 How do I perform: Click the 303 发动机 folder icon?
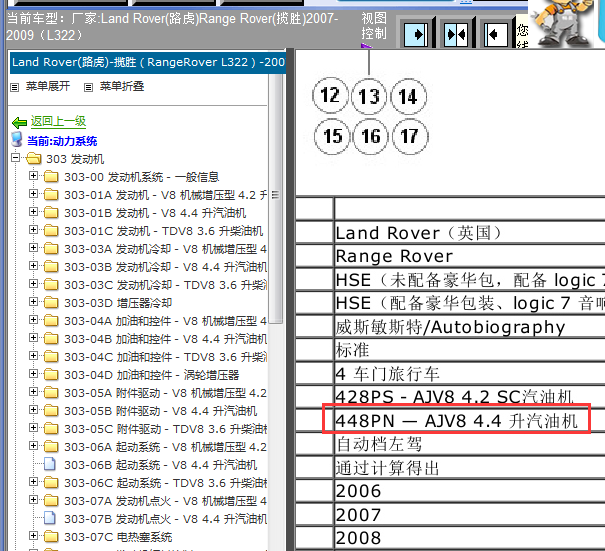pyautogui.click(x=34, y=158)
